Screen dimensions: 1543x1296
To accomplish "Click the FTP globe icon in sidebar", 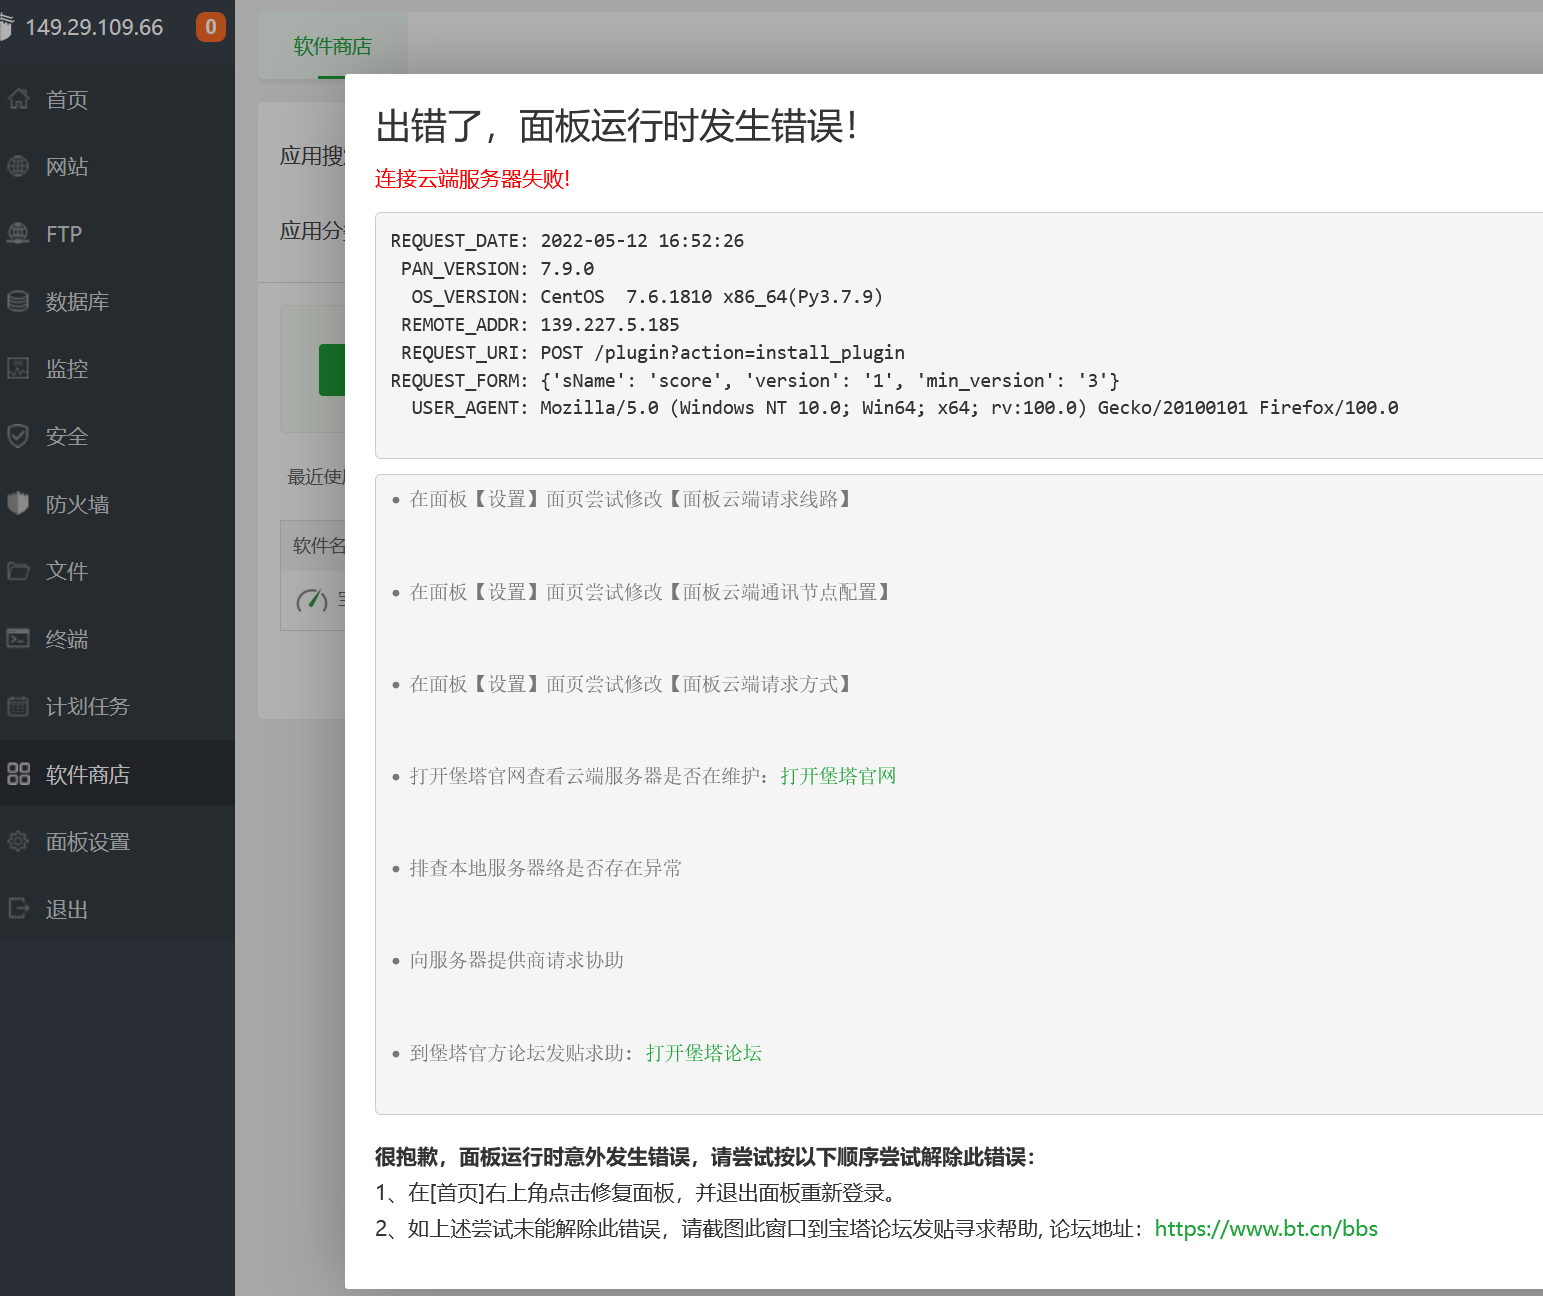I will click(x=18, y=234).
